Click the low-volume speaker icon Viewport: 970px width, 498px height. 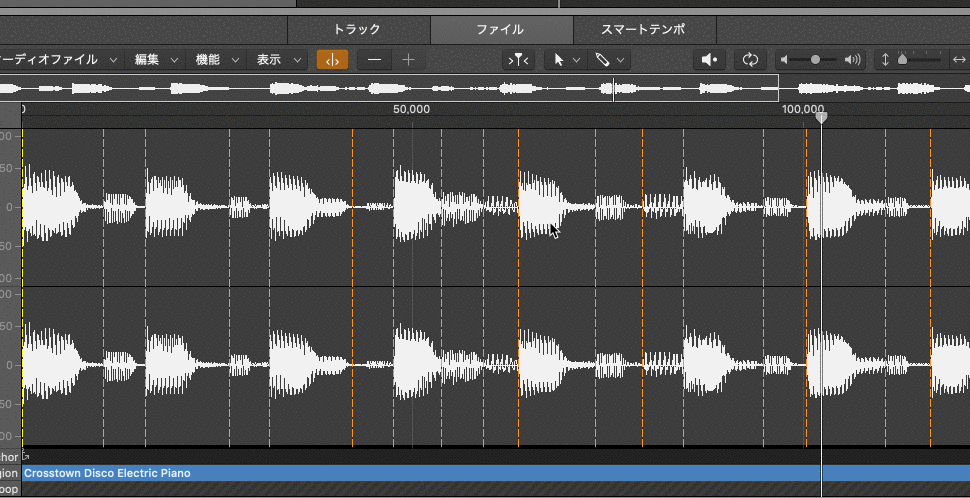point(784,60)
